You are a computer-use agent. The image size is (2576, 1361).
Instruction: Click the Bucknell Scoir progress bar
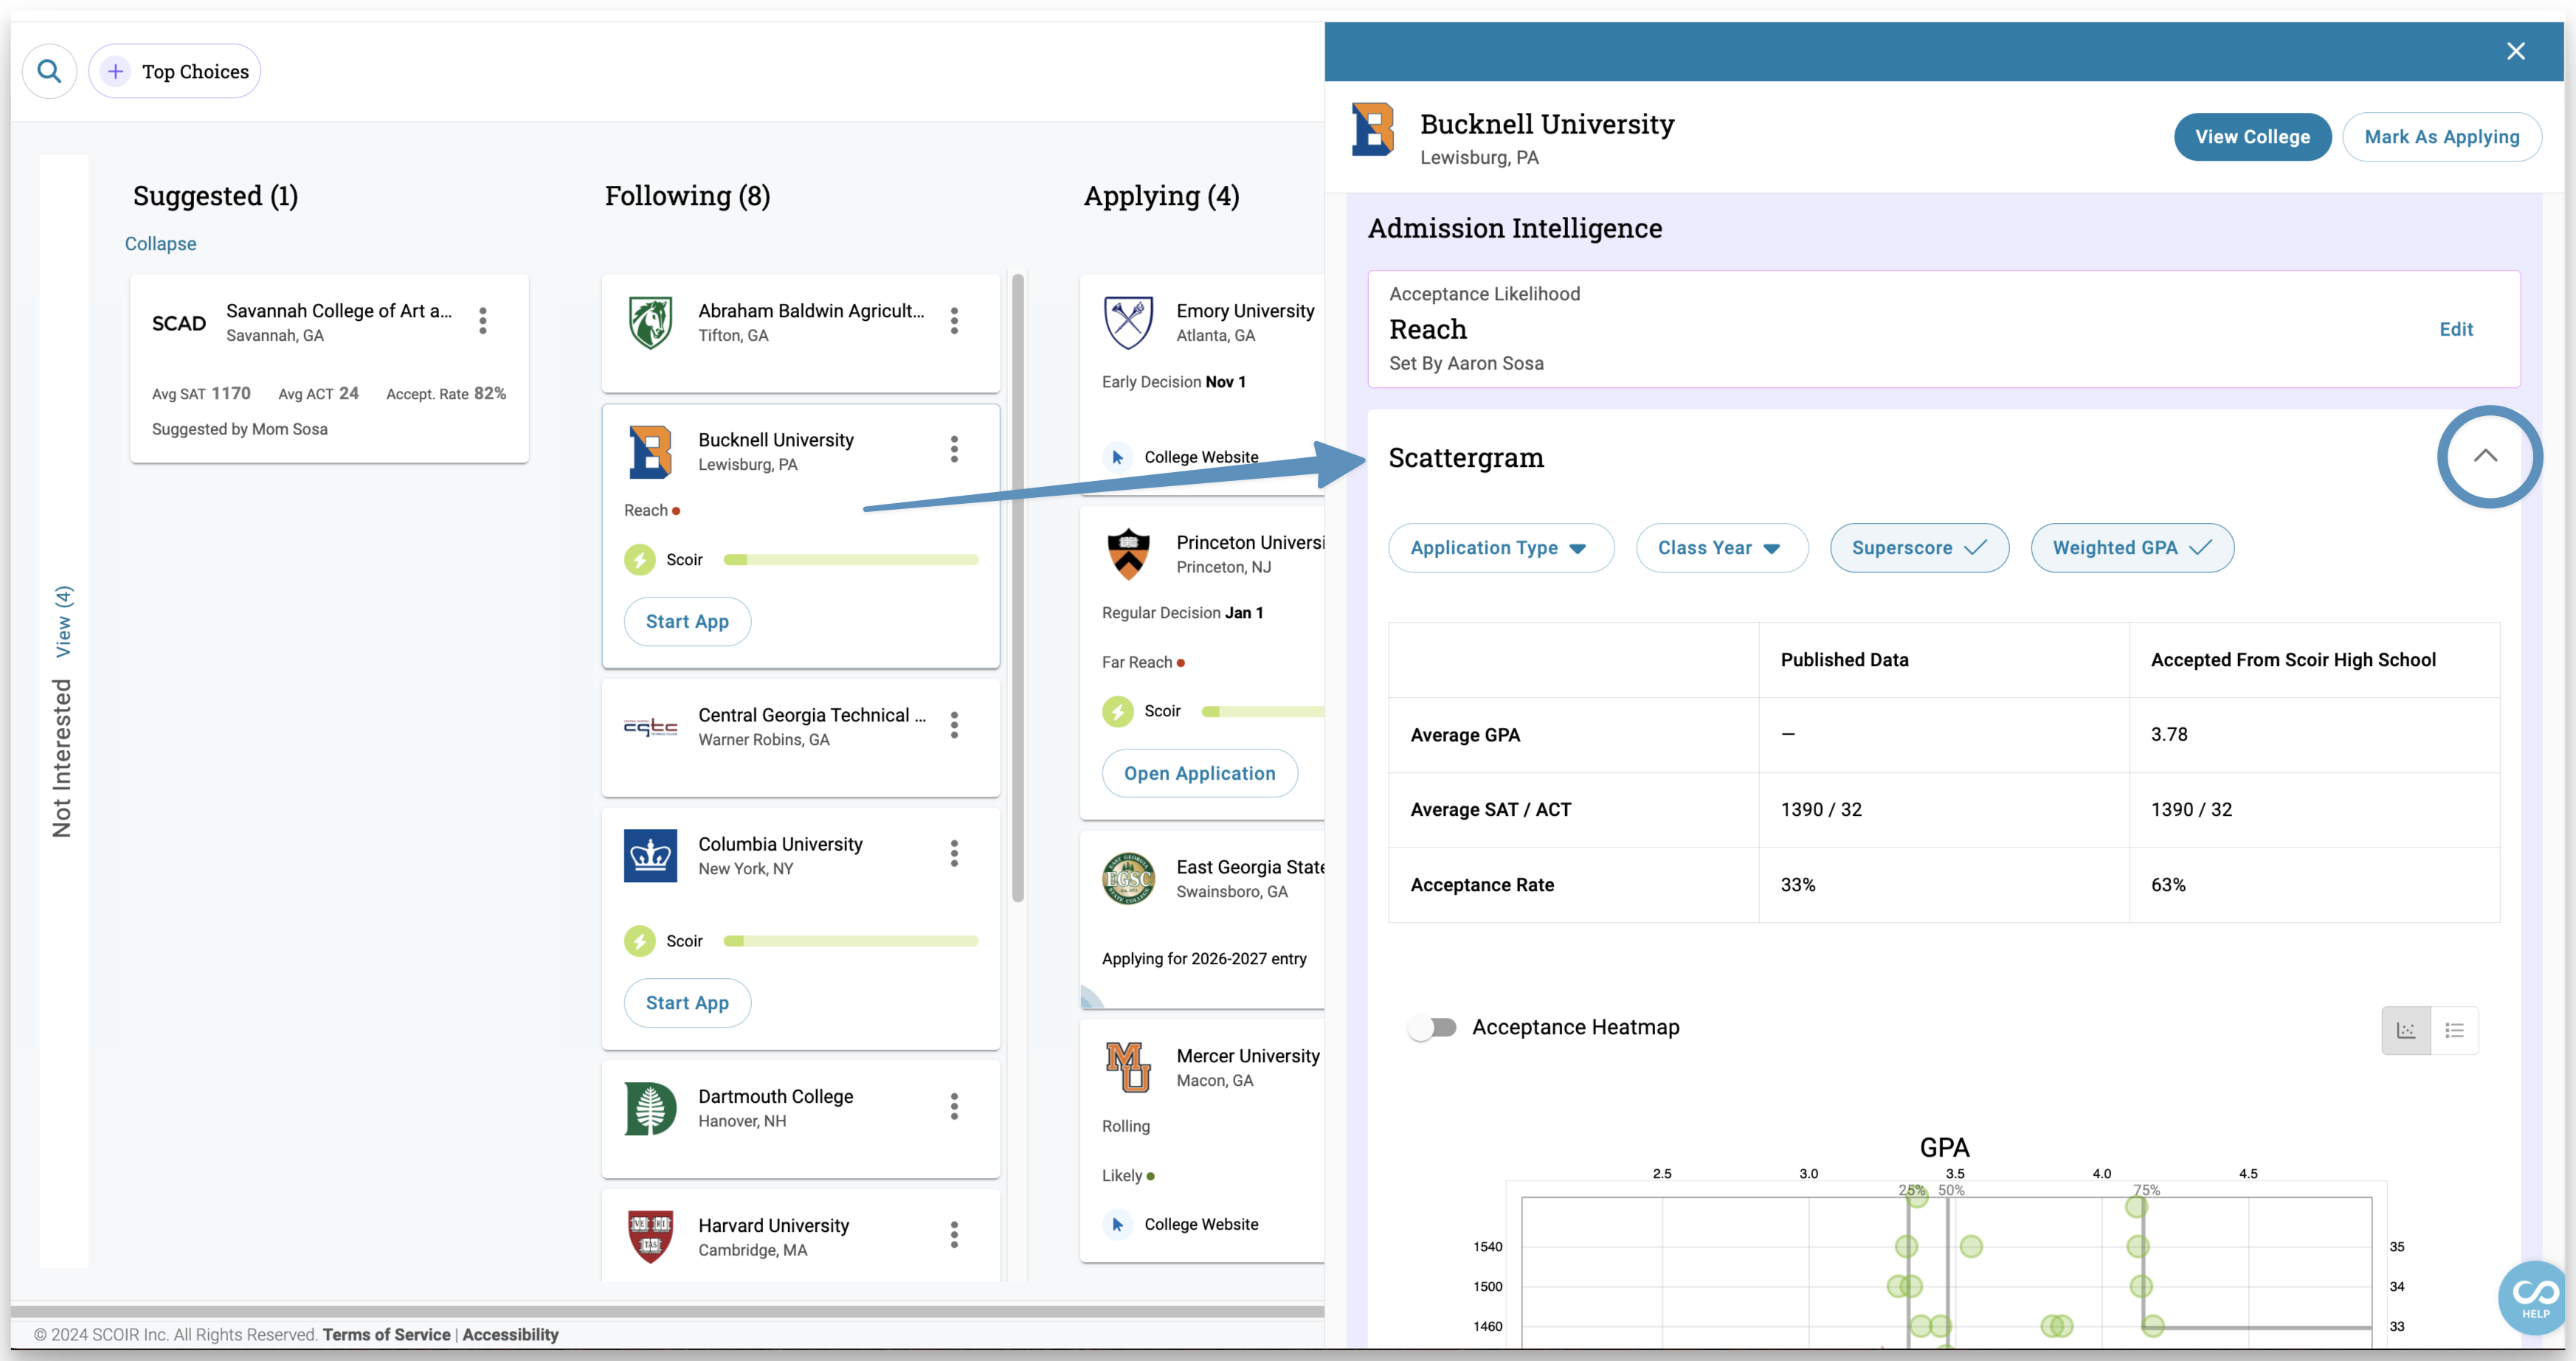pos(850,560)
